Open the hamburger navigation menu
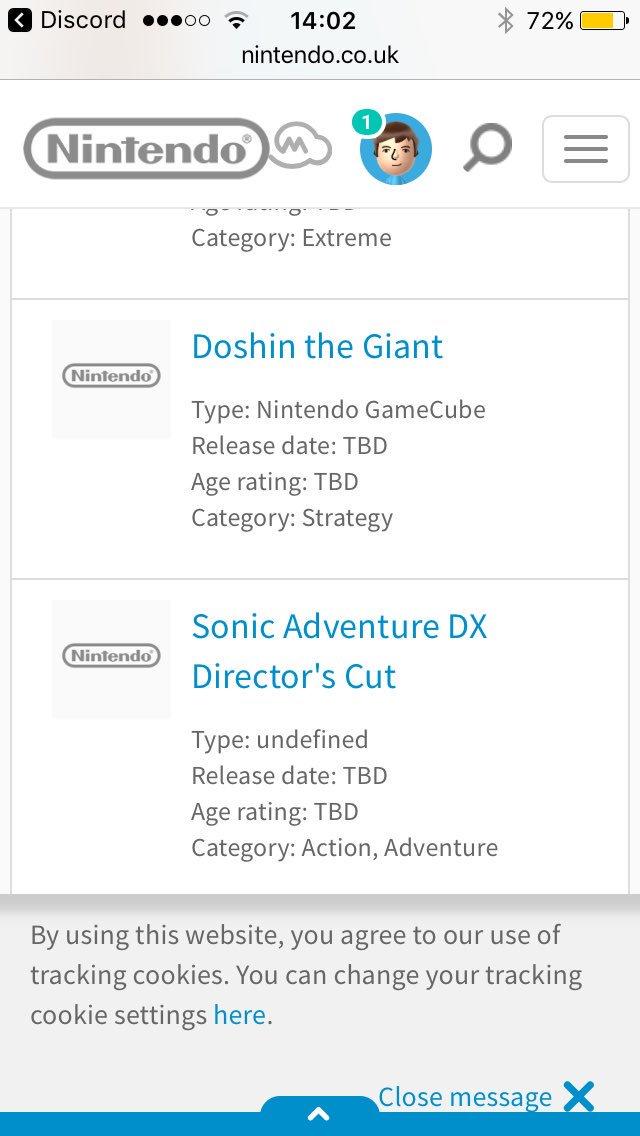 click(x=586, y=147)
